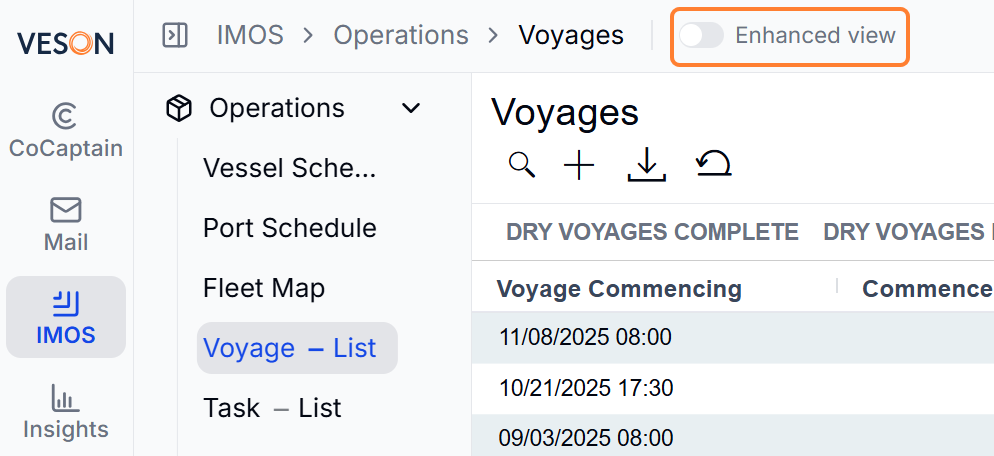Open the Insights chart icon
Screen dimensions: 994x456
[66, 398]
